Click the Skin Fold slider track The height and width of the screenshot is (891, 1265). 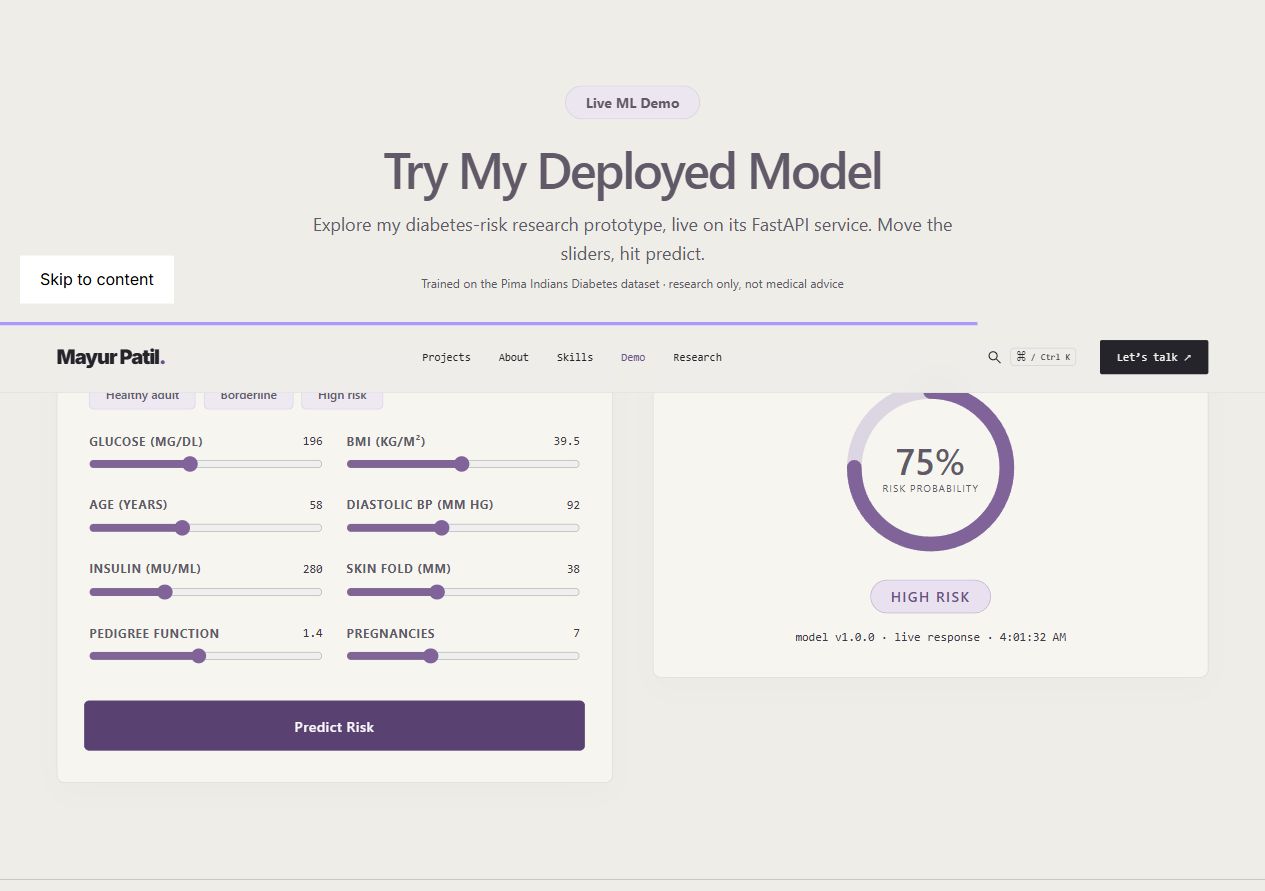point(463,592)
